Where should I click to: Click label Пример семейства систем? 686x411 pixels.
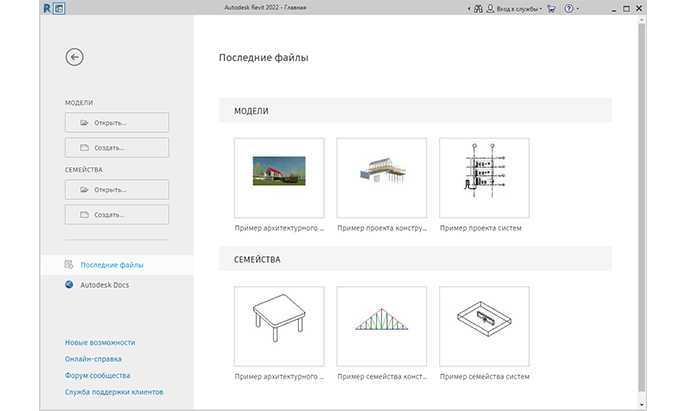485,376
